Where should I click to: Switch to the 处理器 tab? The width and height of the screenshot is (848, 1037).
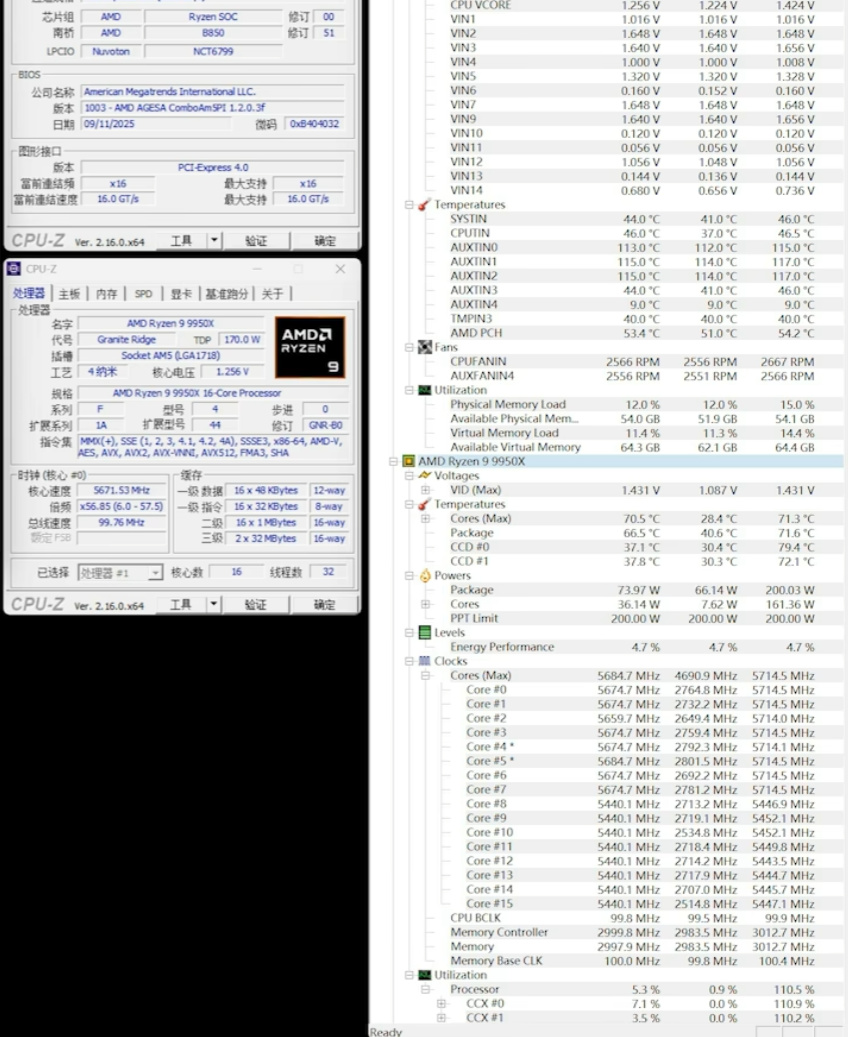coord(28,293)
